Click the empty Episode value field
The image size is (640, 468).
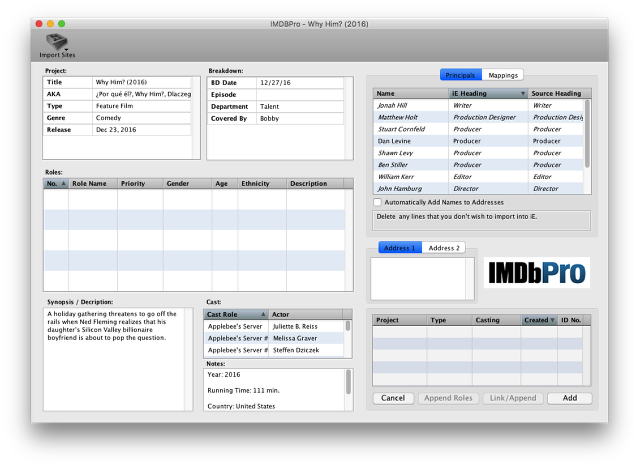tap(300, 95)
